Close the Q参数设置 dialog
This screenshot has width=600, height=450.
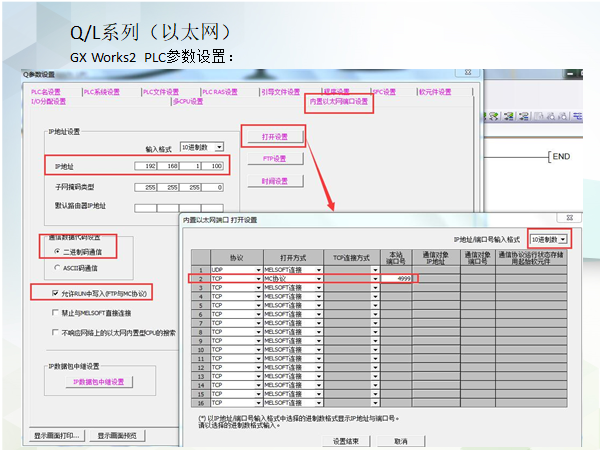(x=468, y=72)
